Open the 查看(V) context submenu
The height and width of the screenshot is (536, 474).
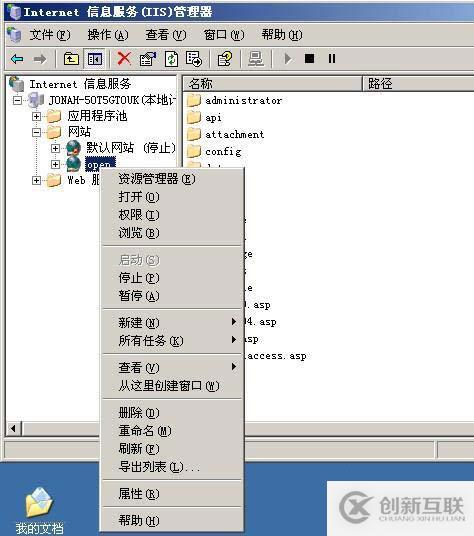pyautogui.click(x=173, y=367)
